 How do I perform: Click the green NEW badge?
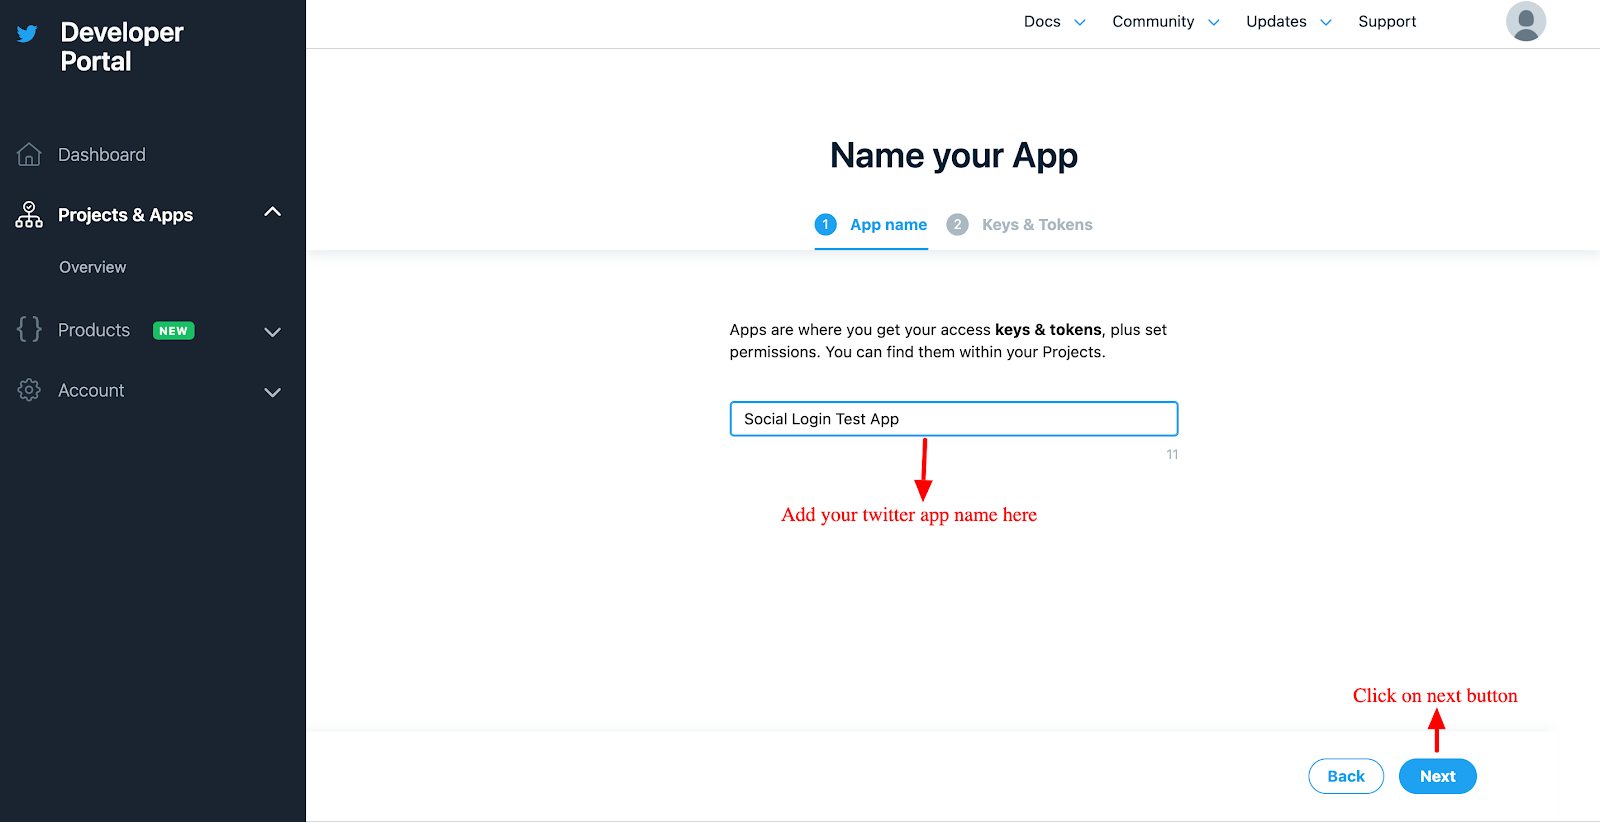(173, 331)
